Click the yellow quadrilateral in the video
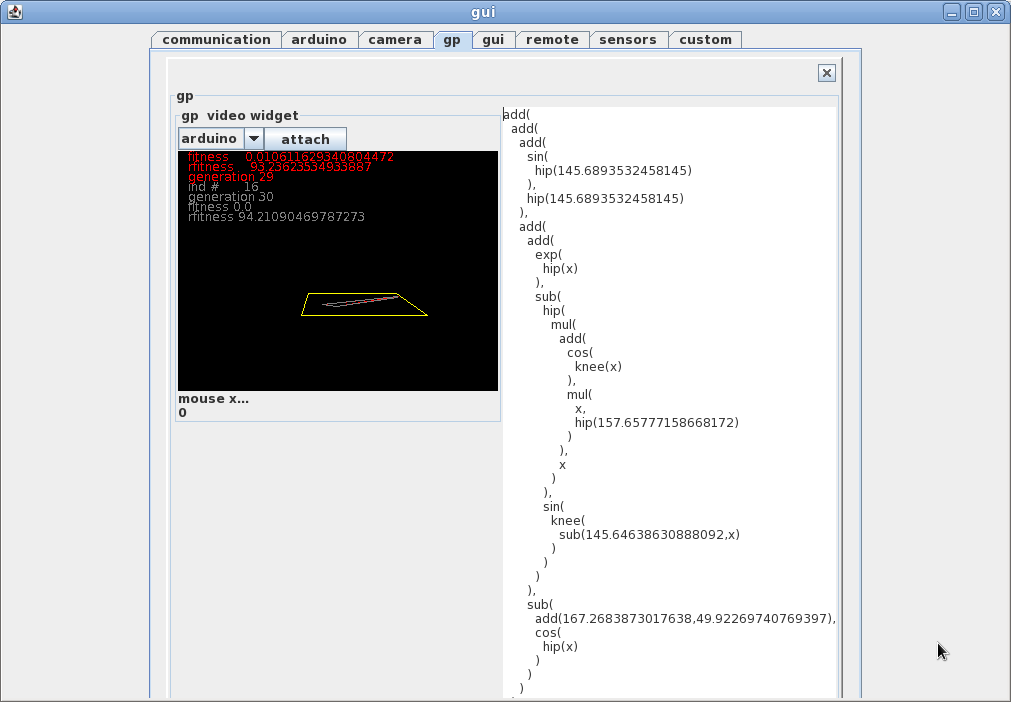Image resolution: width=1011 pixels, height=702 pixels. pos(364,304)
